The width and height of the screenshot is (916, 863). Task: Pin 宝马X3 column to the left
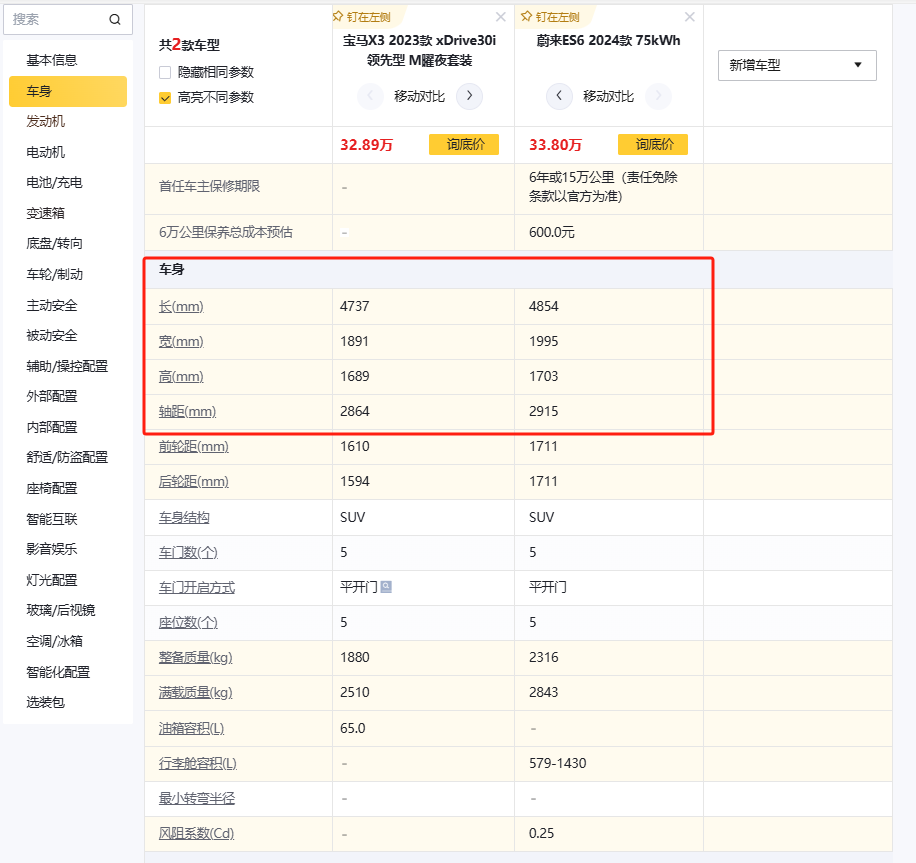click(x=362, y=17)
